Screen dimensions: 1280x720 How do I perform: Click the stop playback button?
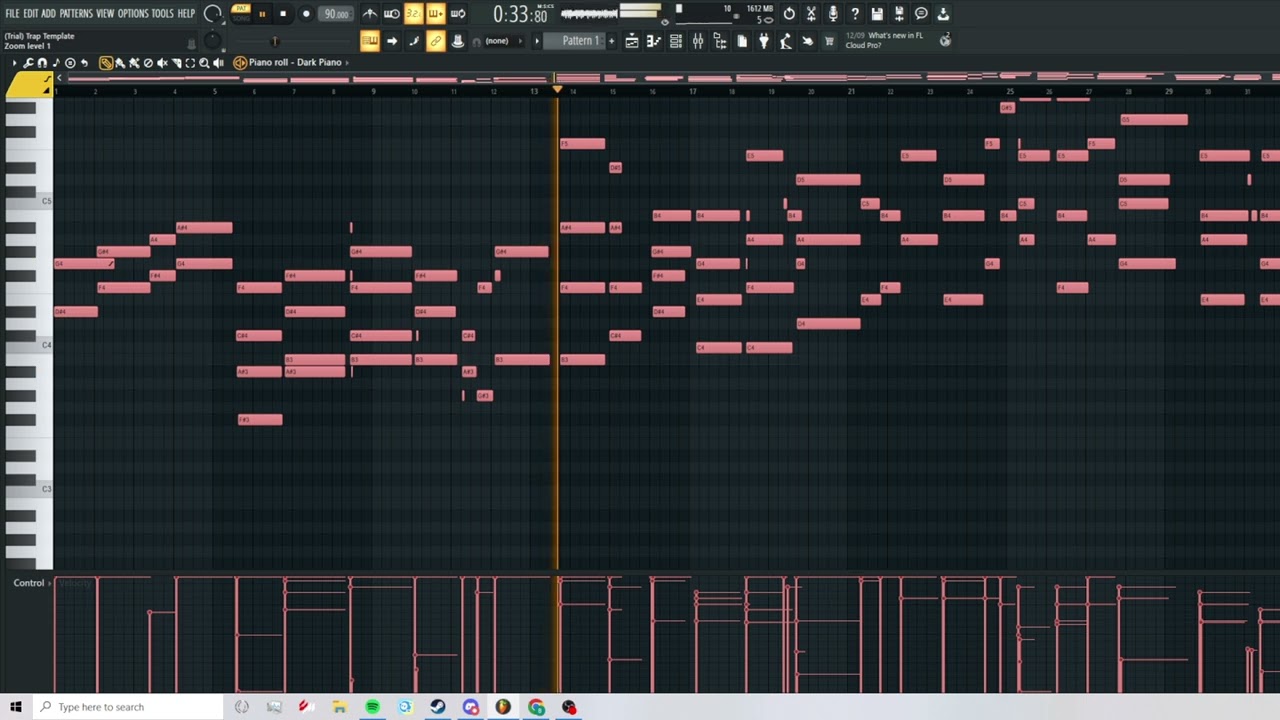pyautogui.click(x=283, y=14)
